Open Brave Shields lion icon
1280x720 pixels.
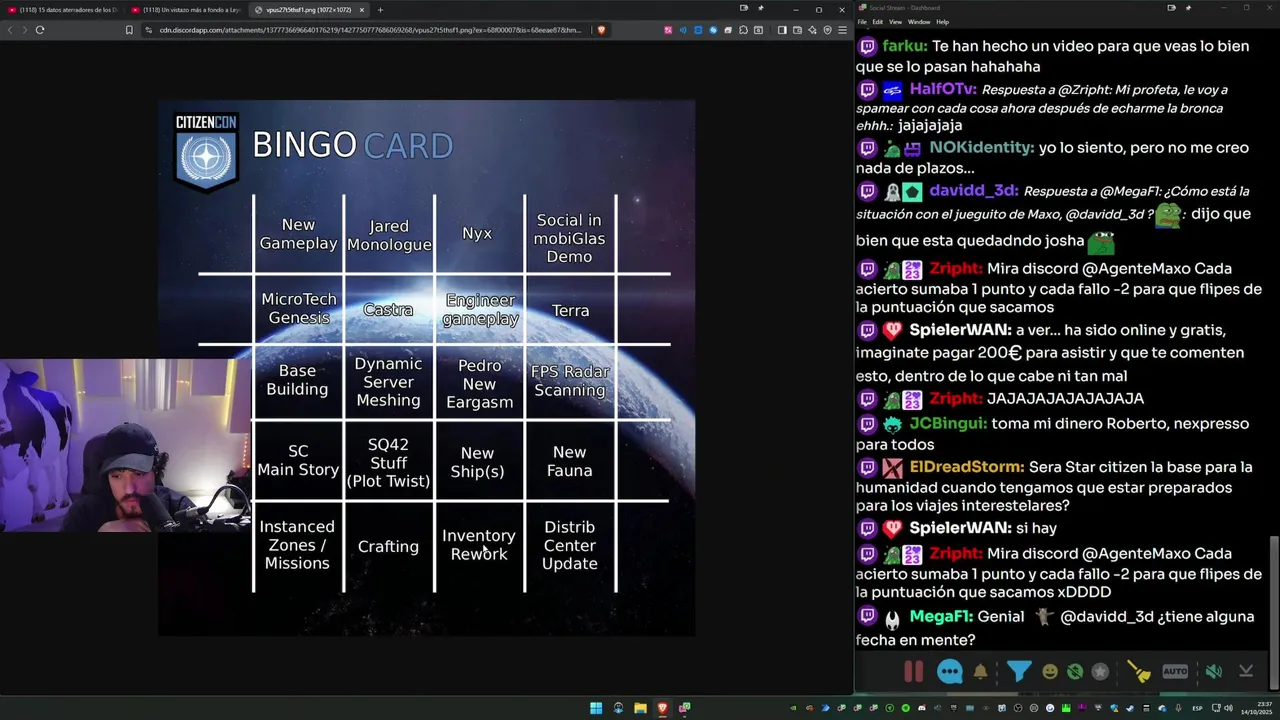(x=601, y=30)
